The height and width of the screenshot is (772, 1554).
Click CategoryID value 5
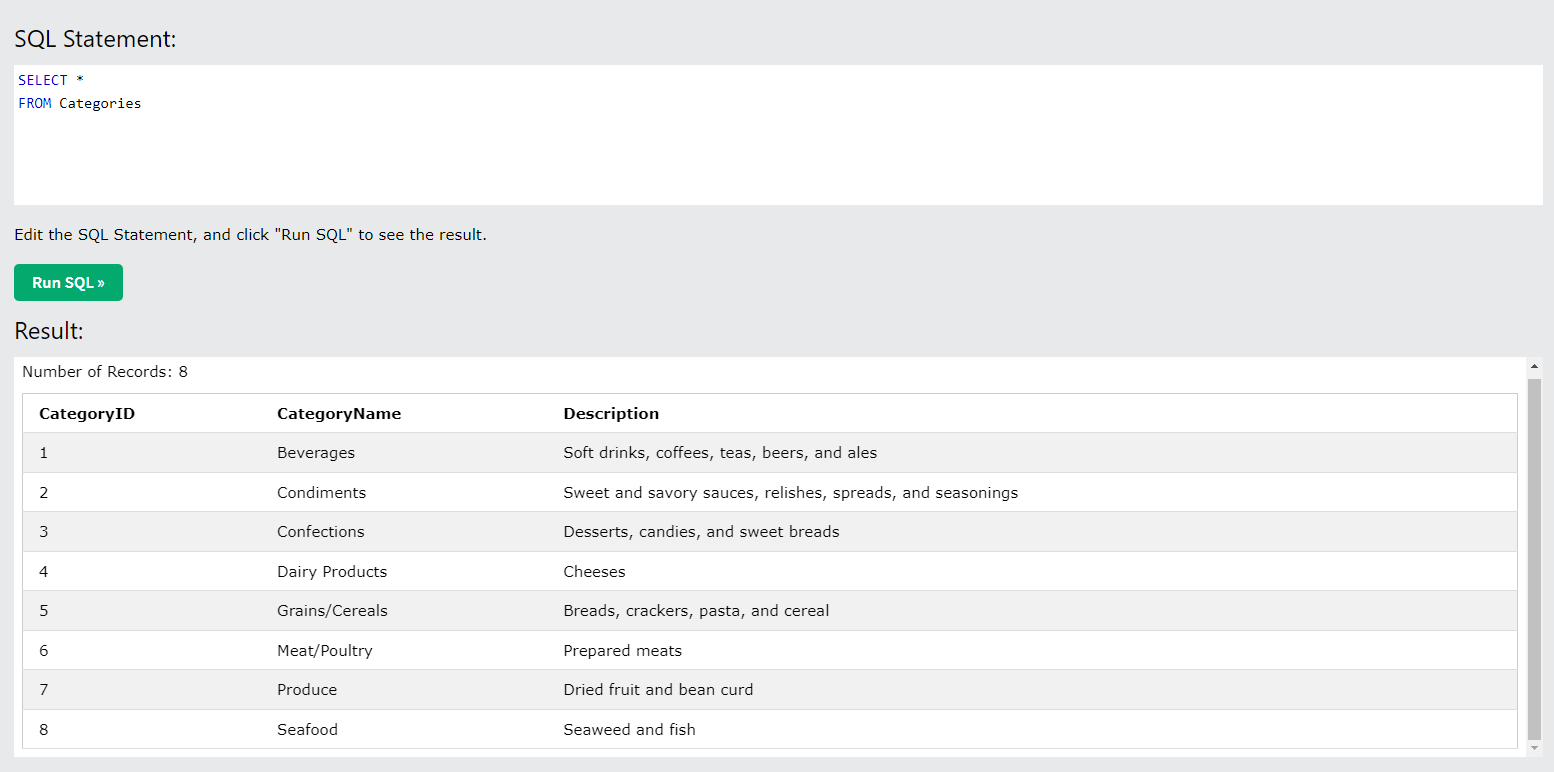pos(44,611)
